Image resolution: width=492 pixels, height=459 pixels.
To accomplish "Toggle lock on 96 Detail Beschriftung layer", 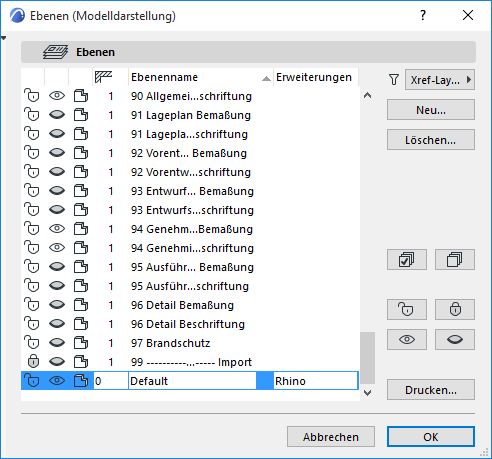I will (x=32, y=324).
